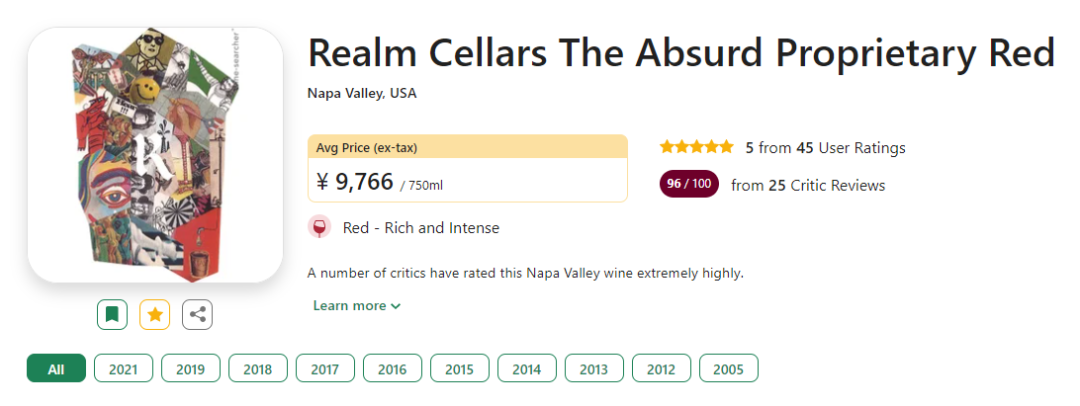The image size is (1080, 406).
Task: Choose the 2018 vintage filter
Action: [x=257, y=368]
